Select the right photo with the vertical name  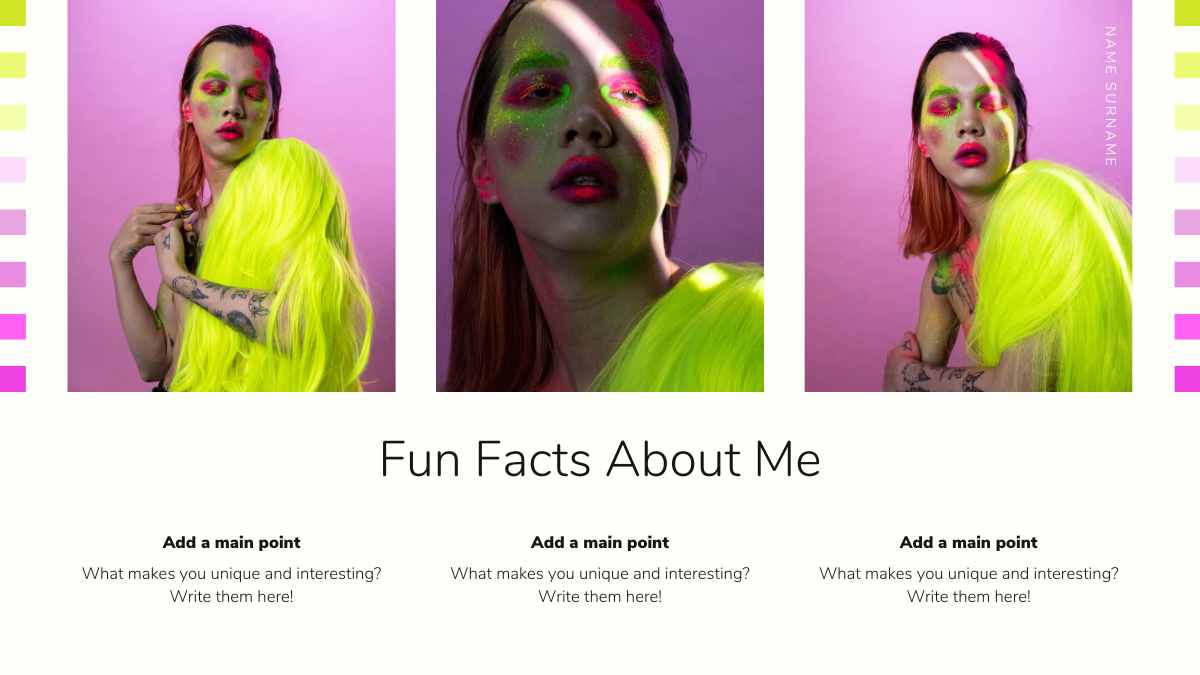point(968,196)
